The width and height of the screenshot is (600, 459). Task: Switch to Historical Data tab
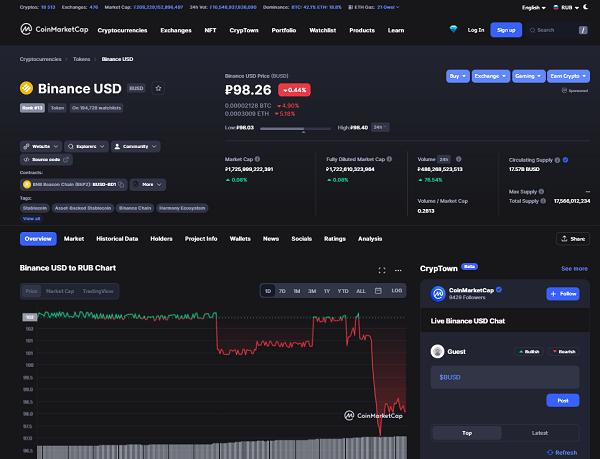click(x=117, y=239)
